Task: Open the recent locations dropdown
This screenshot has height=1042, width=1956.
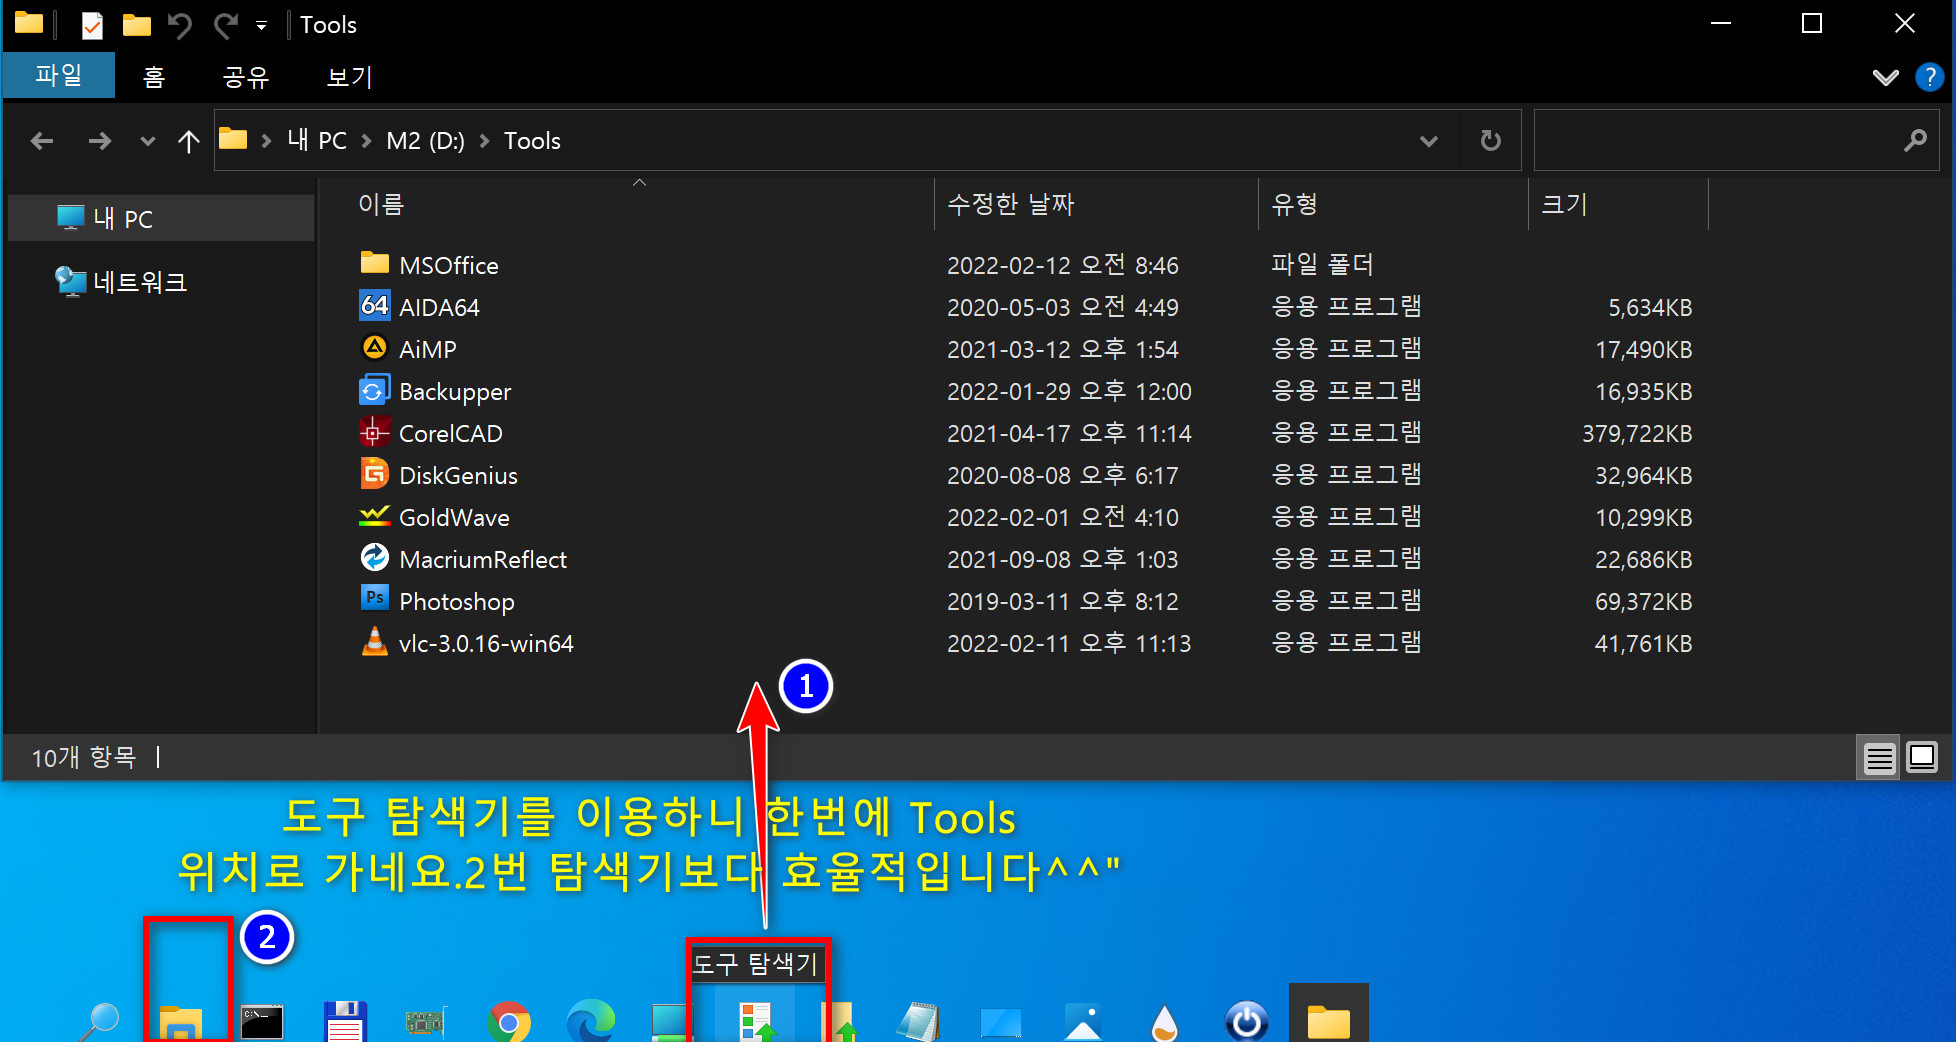Action: pyautogui.click(x=148, y=141)
